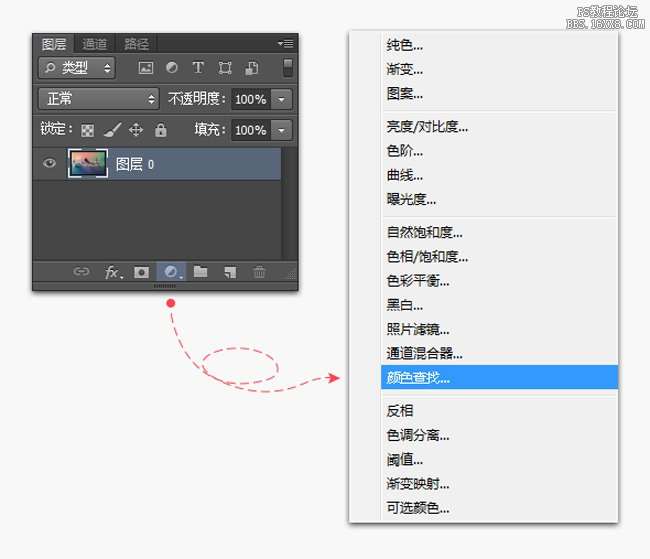Switch to the 图层 tab
Image resolution: width=650 pixels, height=559 pixels.
click(x=54, y=44)
